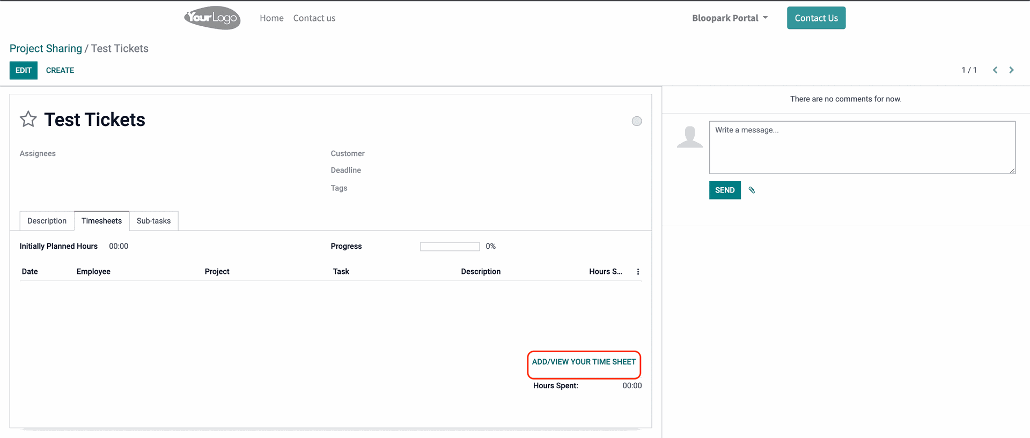The width and height of the screenshot is (1030, 438).
Task: Open the Contact us navigation link
Action: (x=314, y=18)
